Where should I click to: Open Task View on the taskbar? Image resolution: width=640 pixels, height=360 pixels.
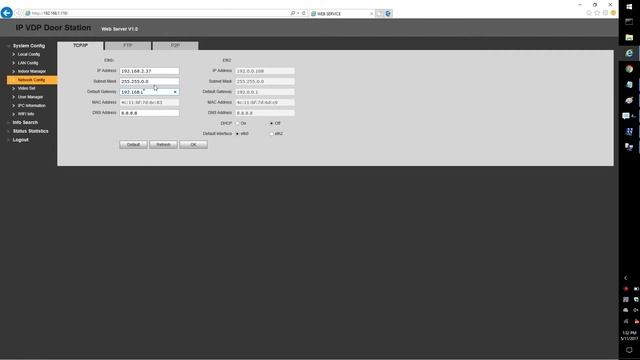[629, 22]
